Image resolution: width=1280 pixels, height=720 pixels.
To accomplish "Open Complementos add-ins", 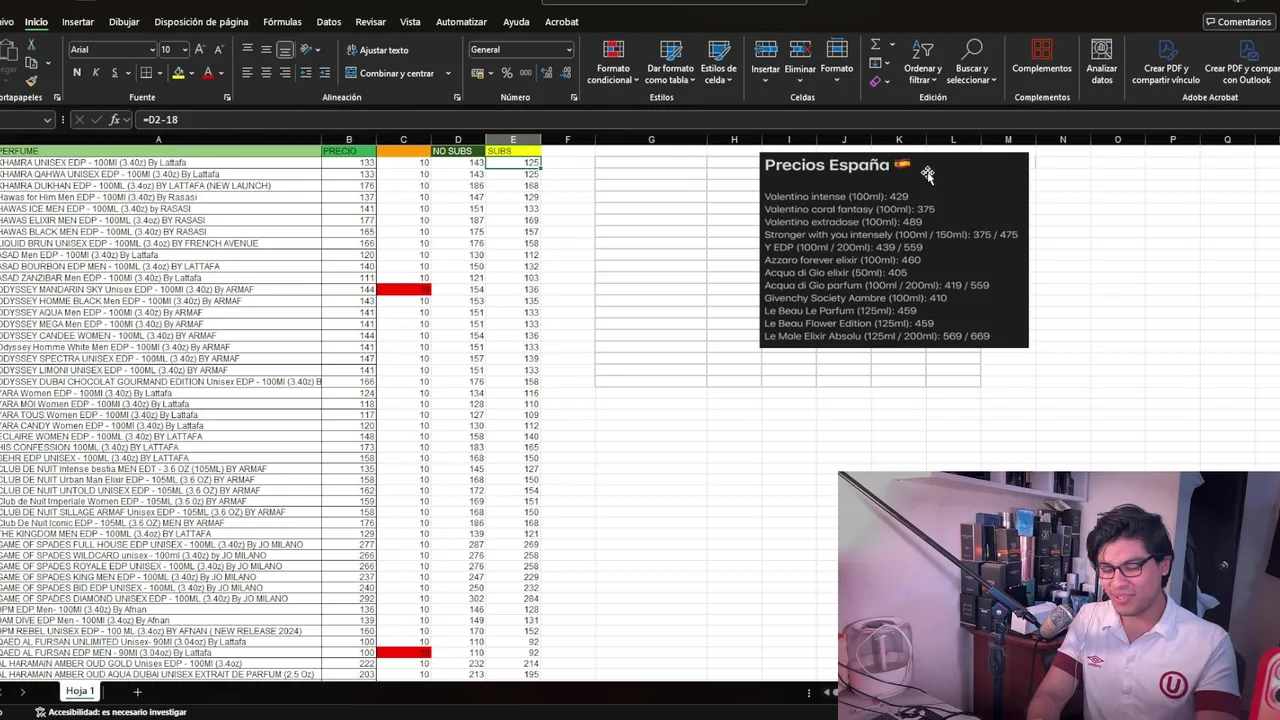I will [x=1042, y=57].
